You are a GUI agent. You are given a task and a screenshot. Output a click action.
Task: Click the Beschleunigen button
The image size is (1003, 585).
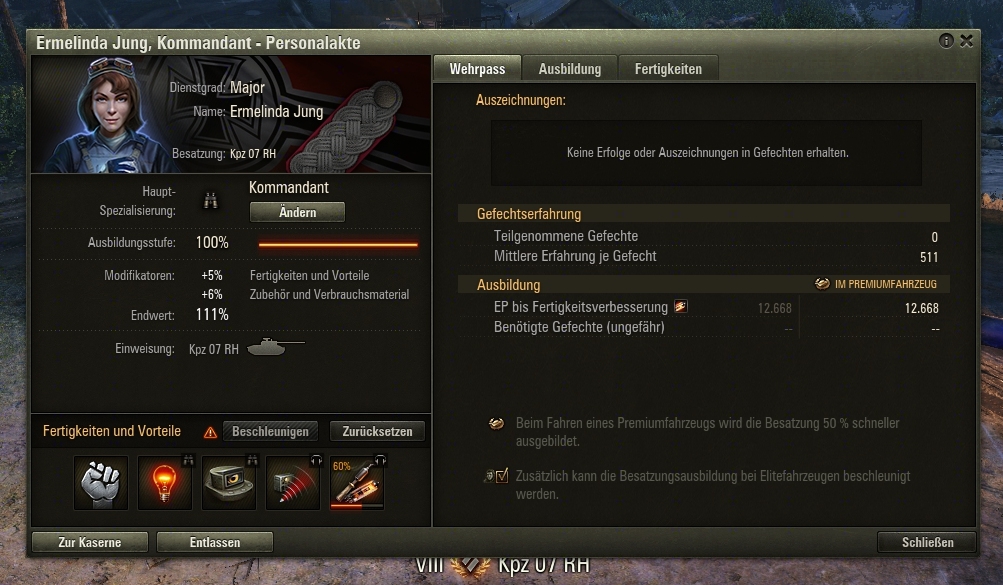(x=270, y=432)
